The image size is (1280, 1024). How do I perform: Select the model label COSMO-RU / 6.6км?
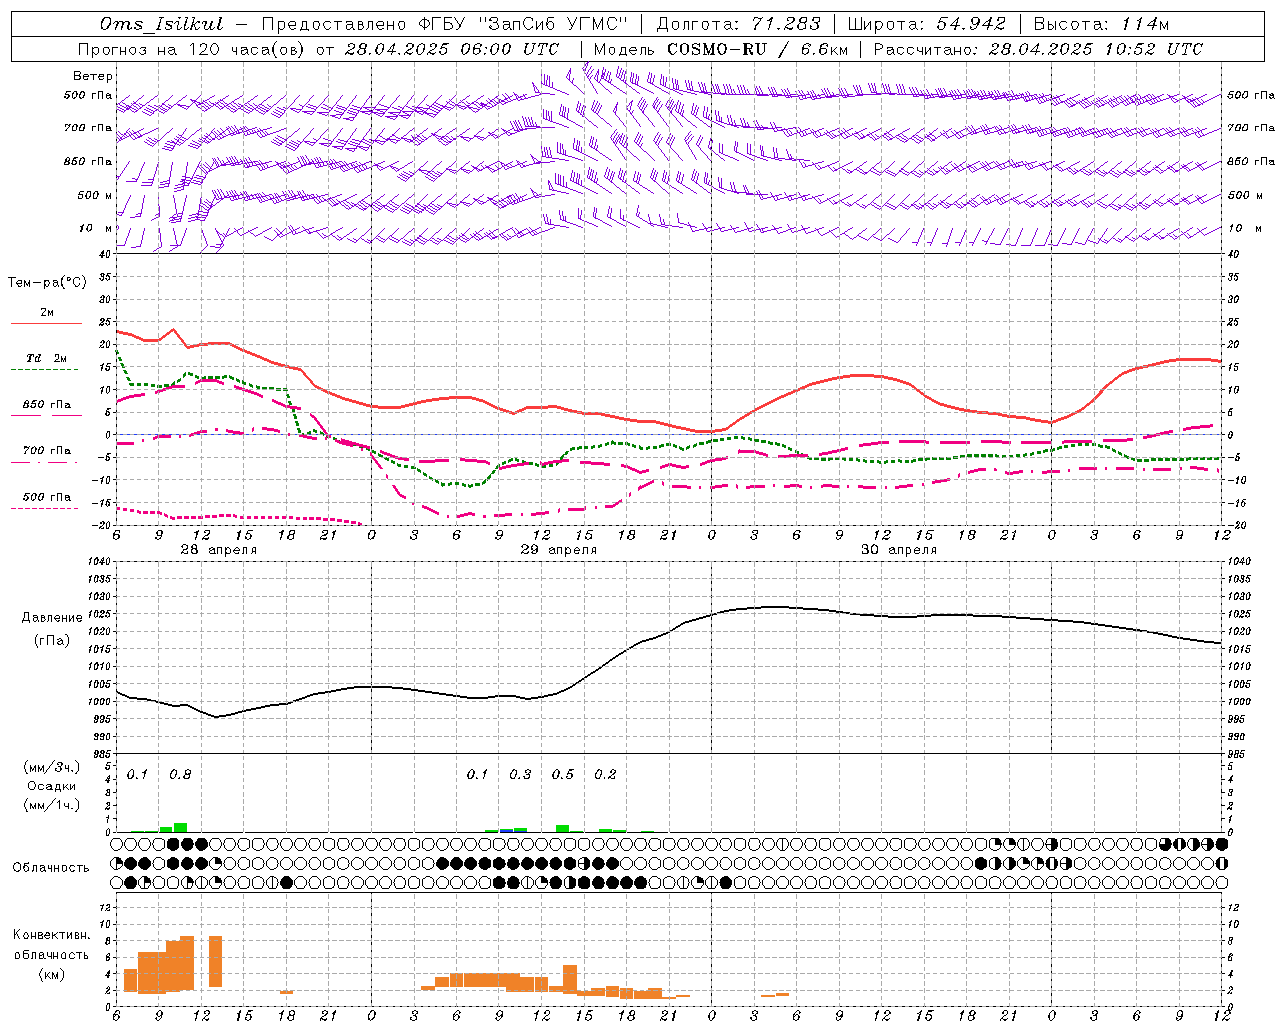click(758, 49)
